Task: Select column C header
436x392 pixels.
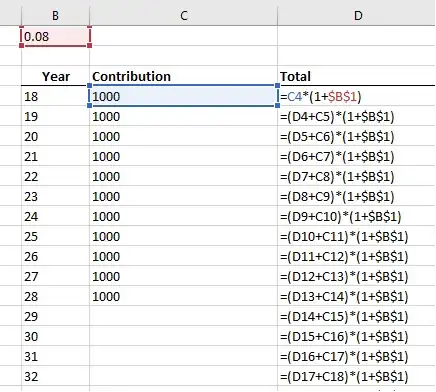Action: [184, 15]
